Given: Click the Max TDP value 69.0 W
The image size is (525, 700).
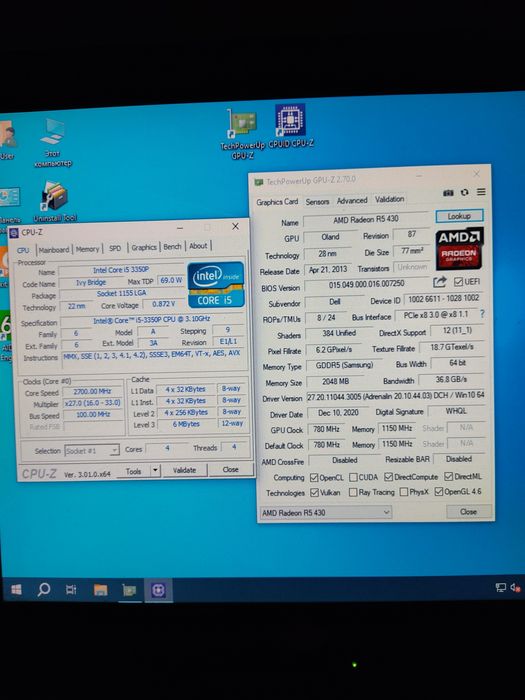Looking at the screenshot, I should [x=171, y=280].
